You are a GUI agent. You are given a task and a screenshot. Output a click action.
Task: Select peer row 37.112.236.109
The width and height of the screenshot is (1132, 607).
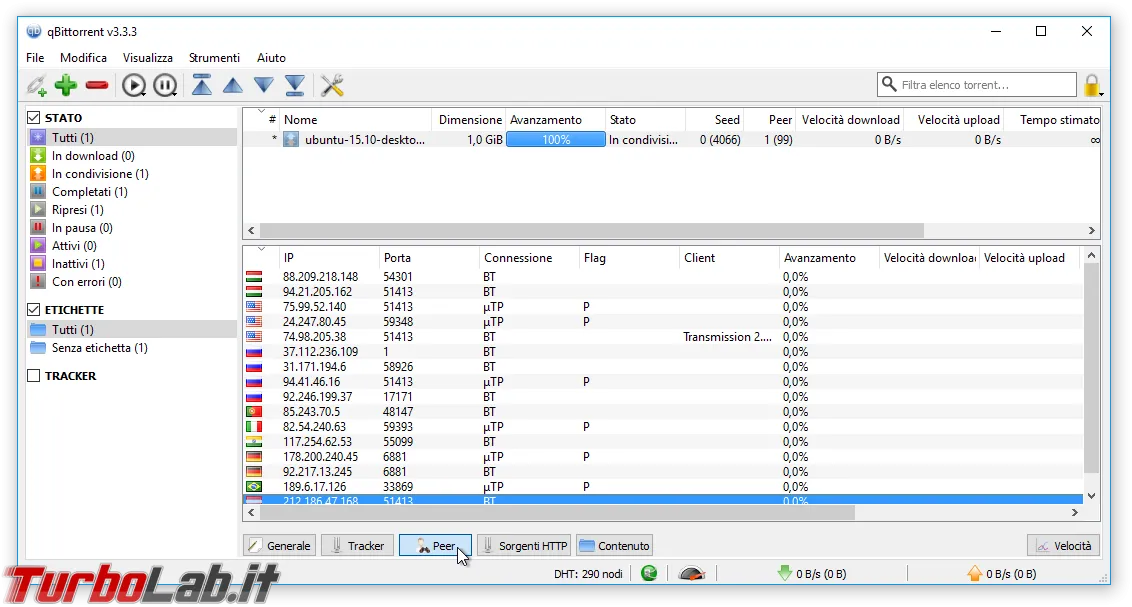(663, 351)
